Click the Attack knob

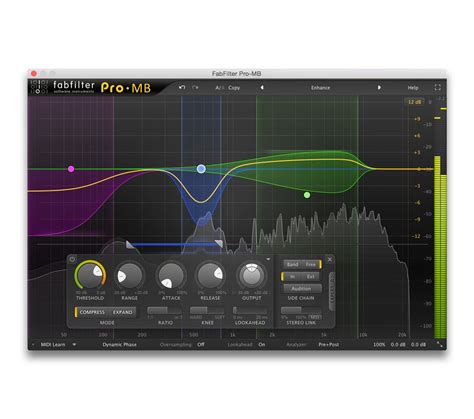171,276
